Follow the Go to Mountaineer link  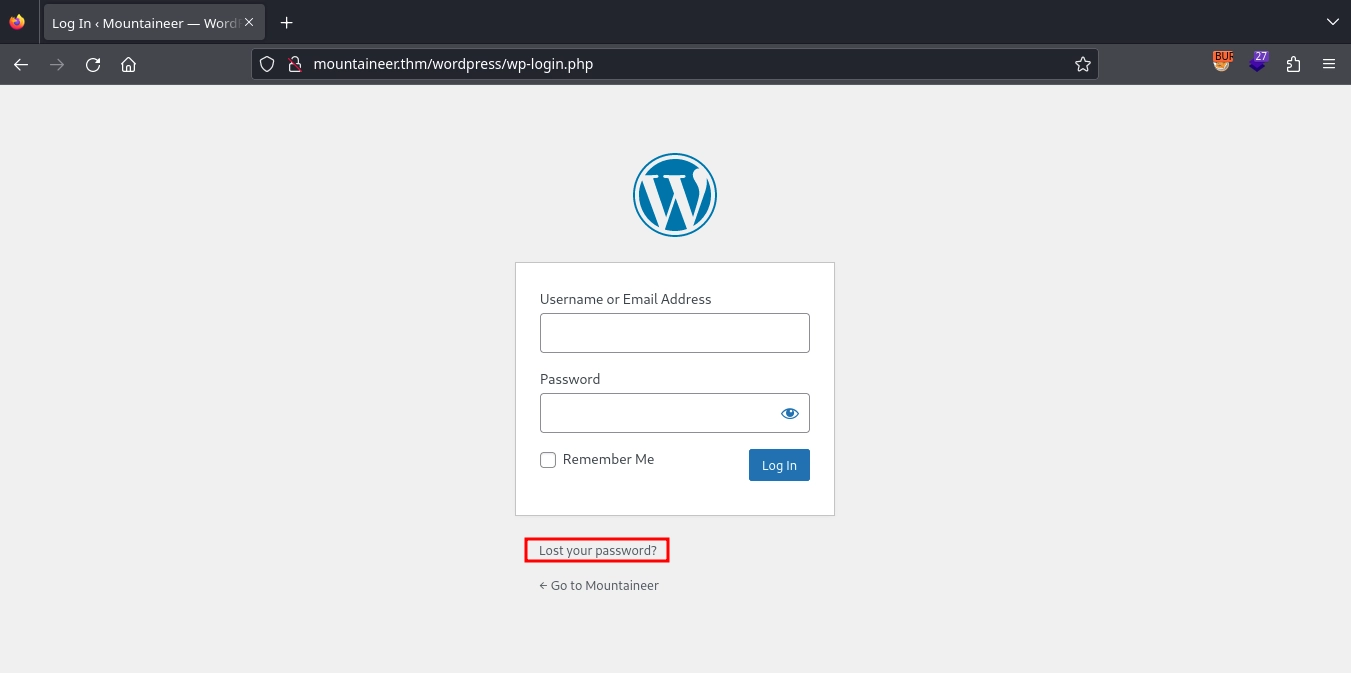599,585
